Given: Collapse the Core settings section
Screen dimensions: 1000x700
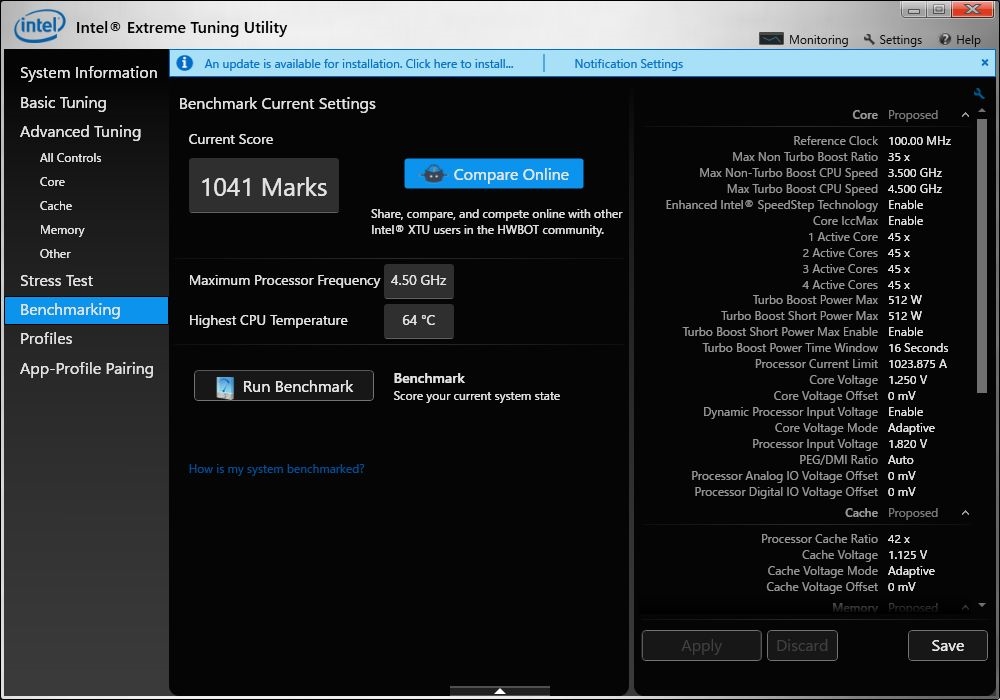Looking at the screenshot, I should coord(966,115).
